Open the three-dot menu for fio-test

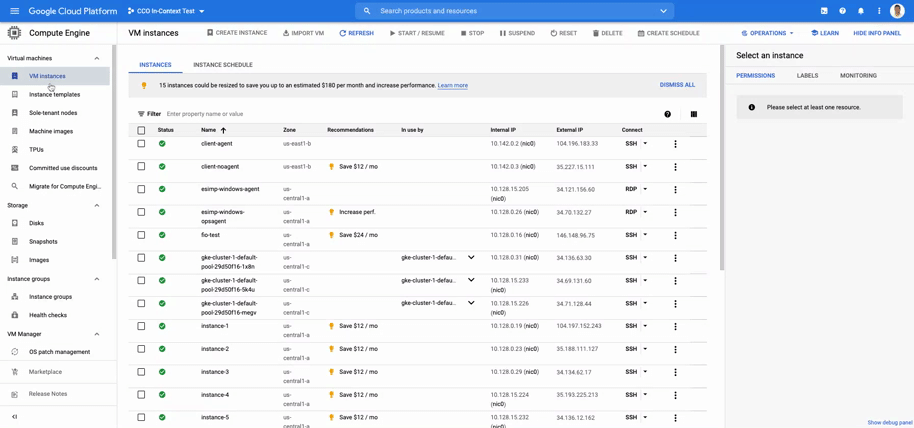pos(675,236)
